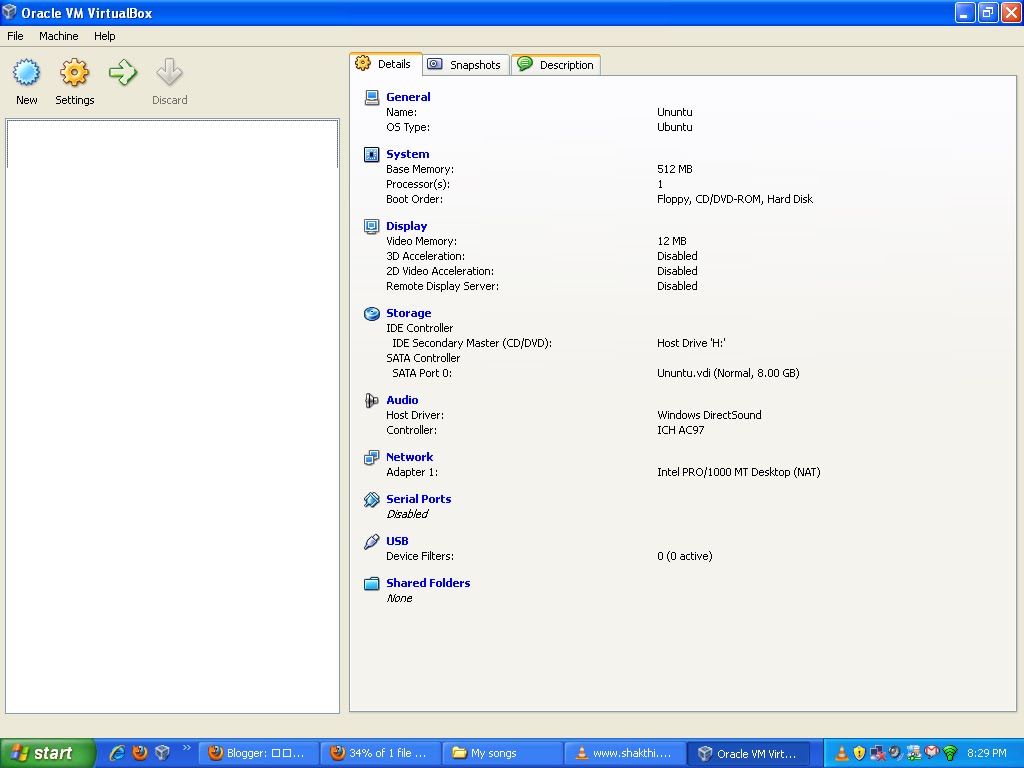
Task: Expand the quick launch overflow chevron
Action: click(x=187, y=747)
